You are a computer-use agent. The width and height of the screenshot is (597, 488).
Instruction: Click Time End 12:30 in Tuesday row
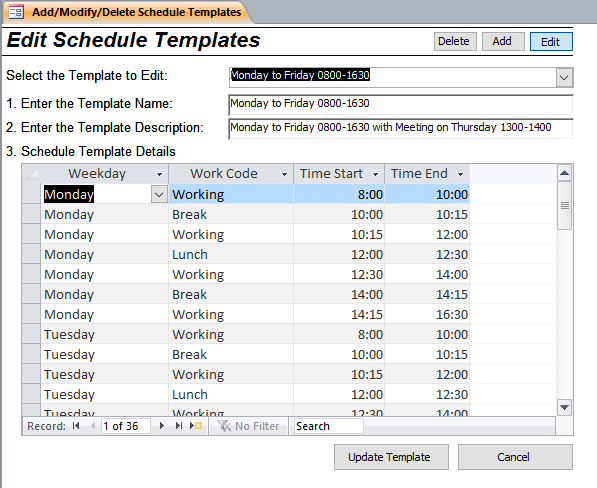click(427, 395)
